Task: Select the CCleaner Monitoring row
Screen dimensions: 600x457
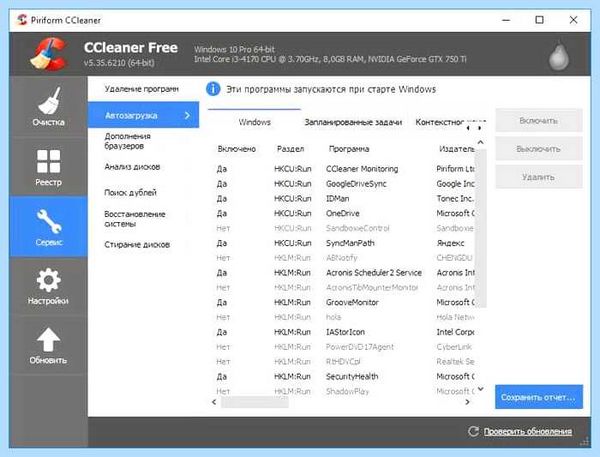Action: pos(344,169)
